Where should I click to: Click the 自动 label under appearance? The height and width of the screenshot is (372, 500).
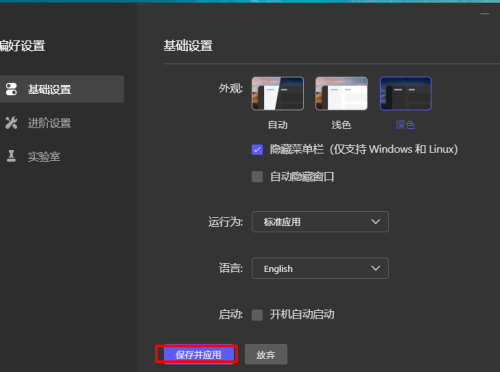pyautogui.click(x=278, y=125)
